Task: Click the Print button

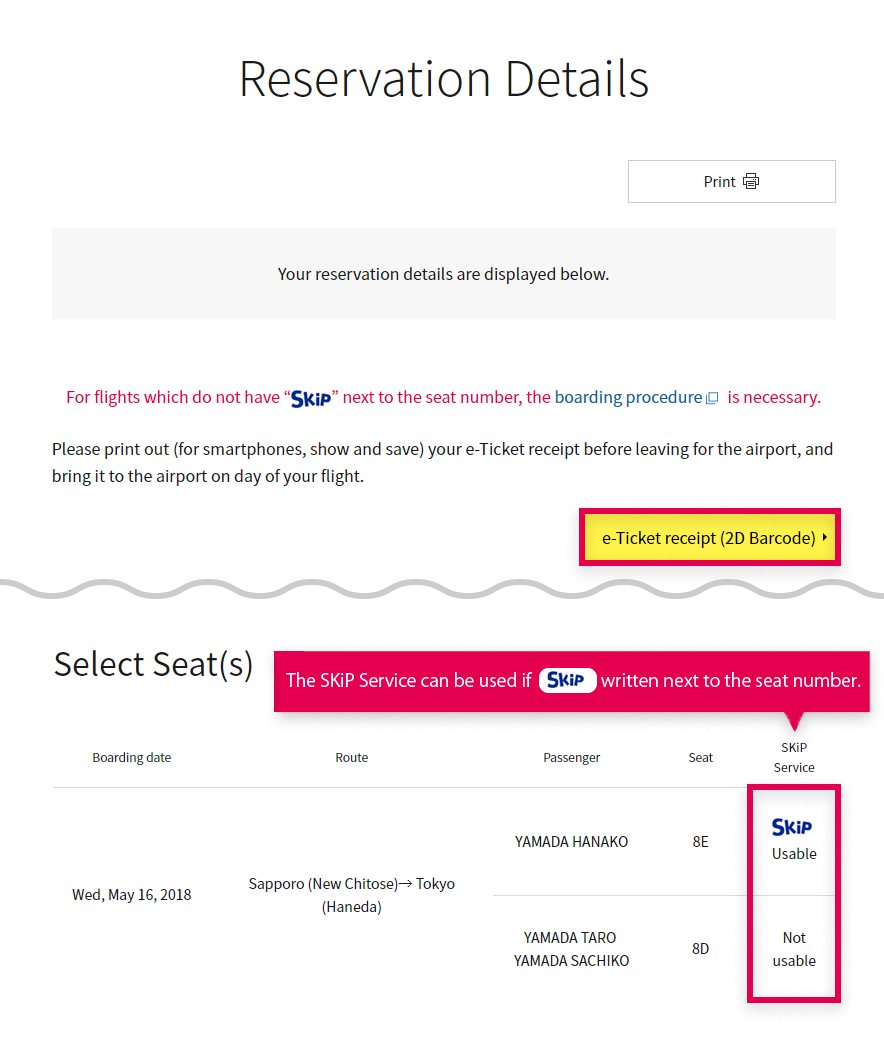Action: coord(731,181)
